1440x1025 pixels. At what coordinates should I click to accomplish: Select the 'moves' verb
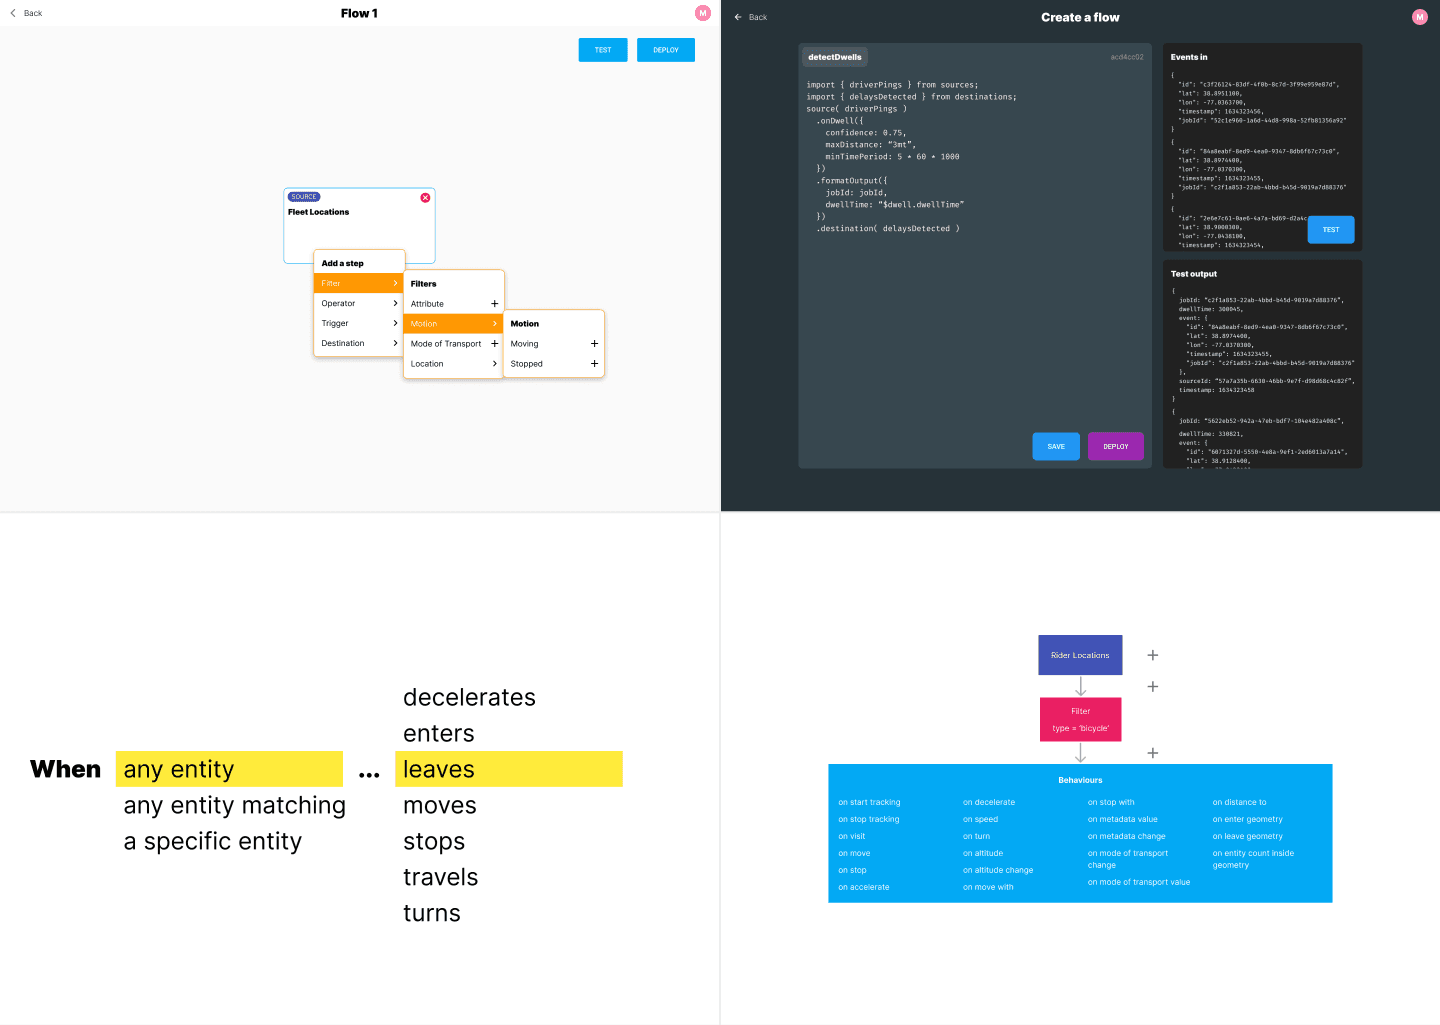439,805
